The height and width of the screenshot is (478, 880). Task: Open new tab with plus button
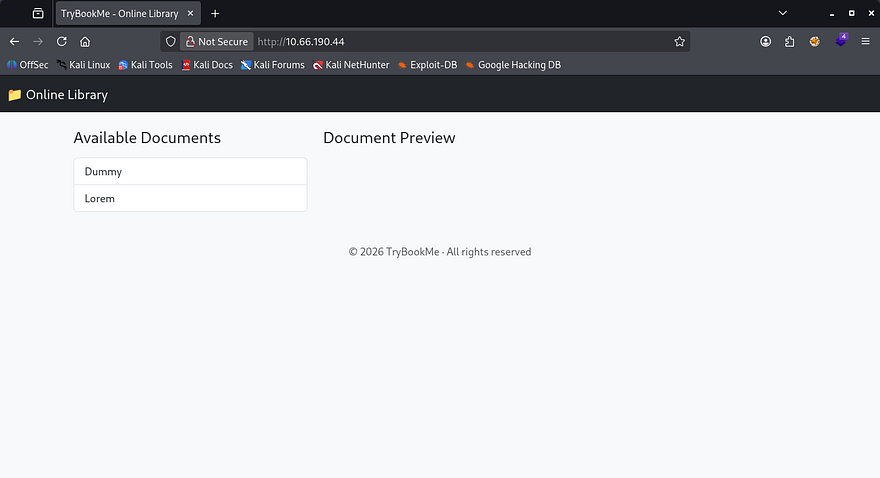coord(215,14)
